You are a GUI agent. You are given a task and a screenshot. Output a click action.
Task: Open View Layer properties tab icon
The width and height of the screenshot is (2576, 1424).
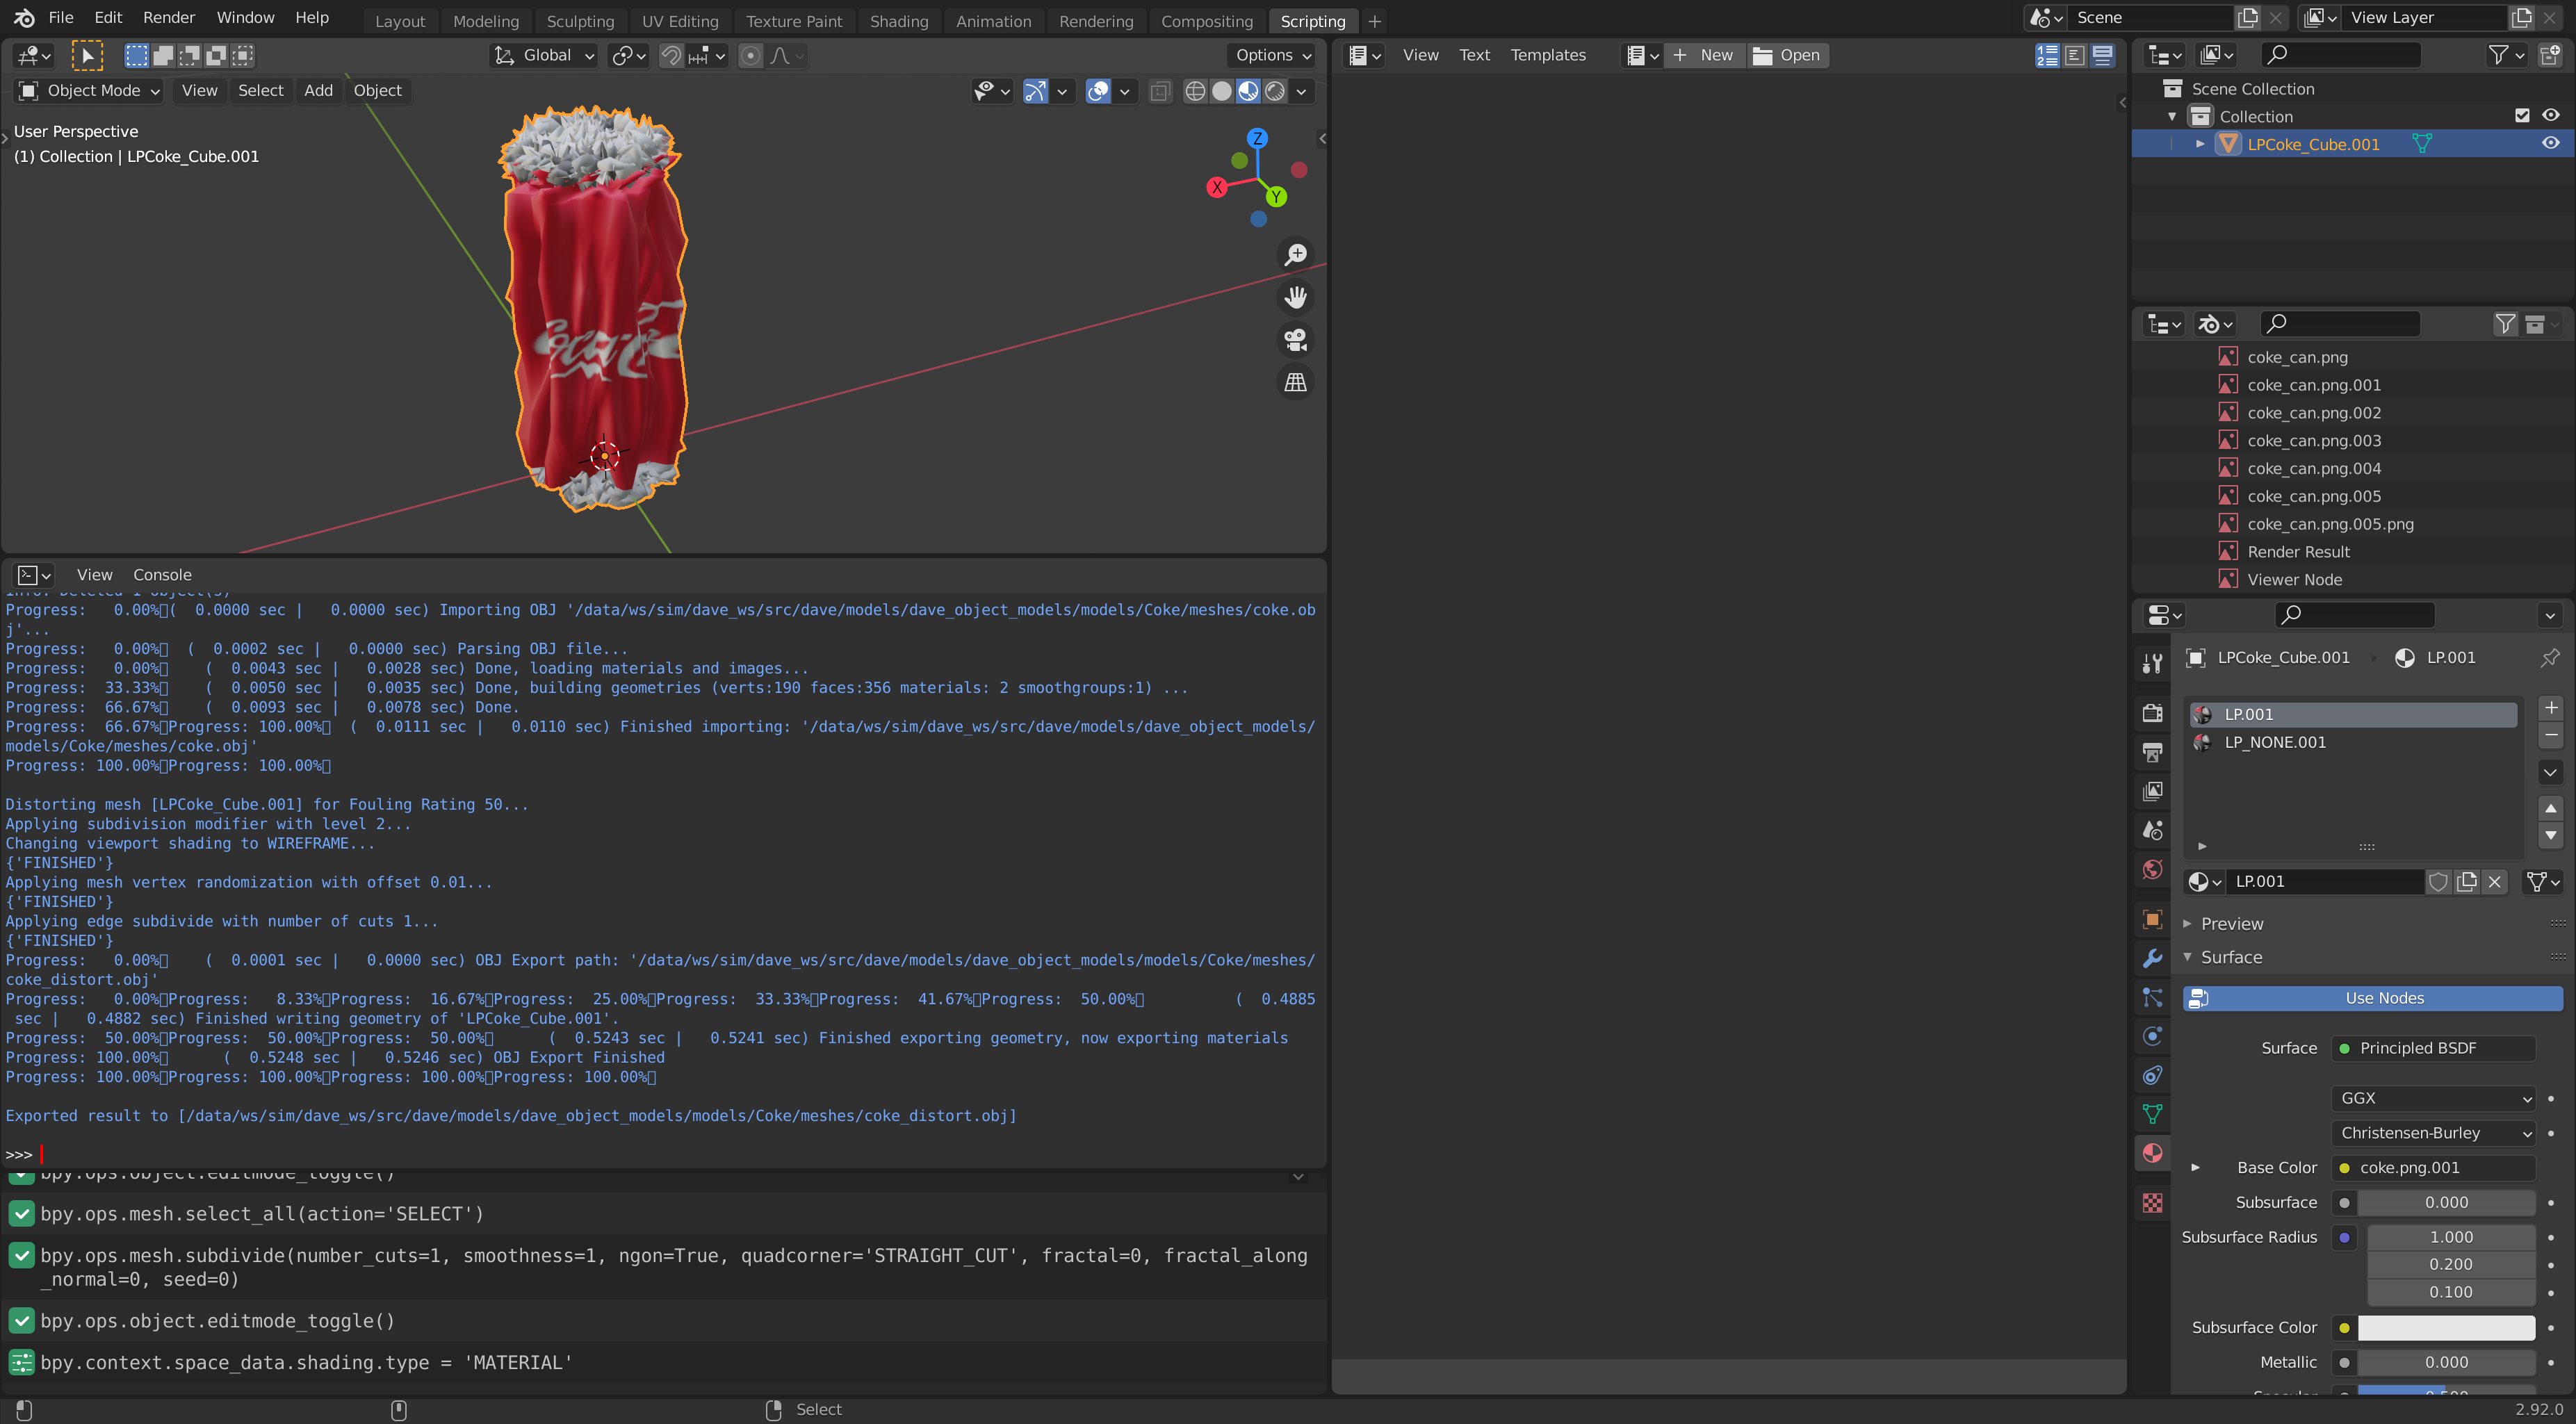[2152, 791]
